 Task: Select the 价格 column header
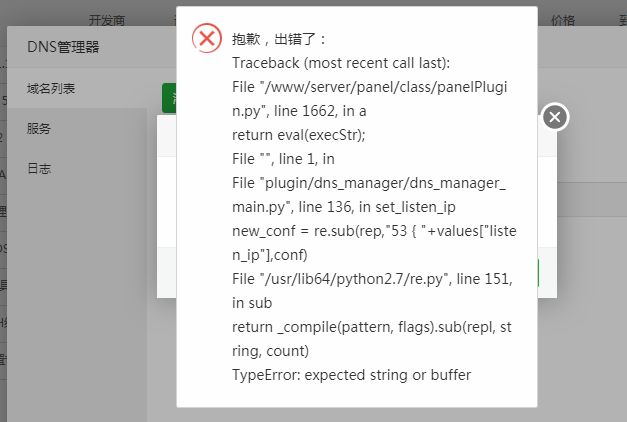pyautogui.click(x=563, y=20)
